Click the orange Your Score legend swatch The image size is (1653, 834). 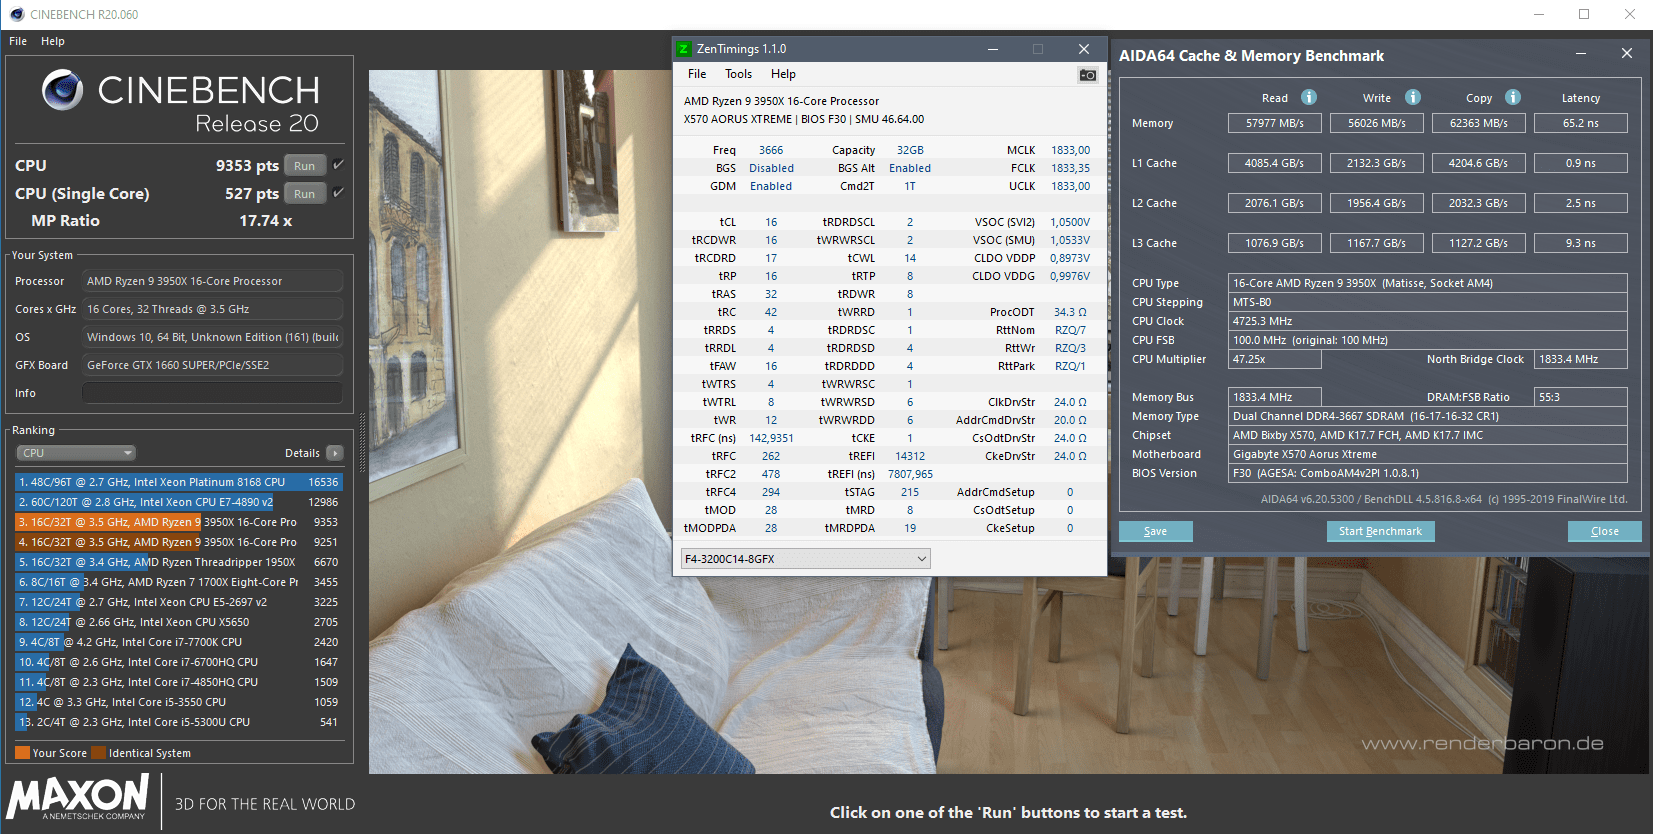pos(23,753)
